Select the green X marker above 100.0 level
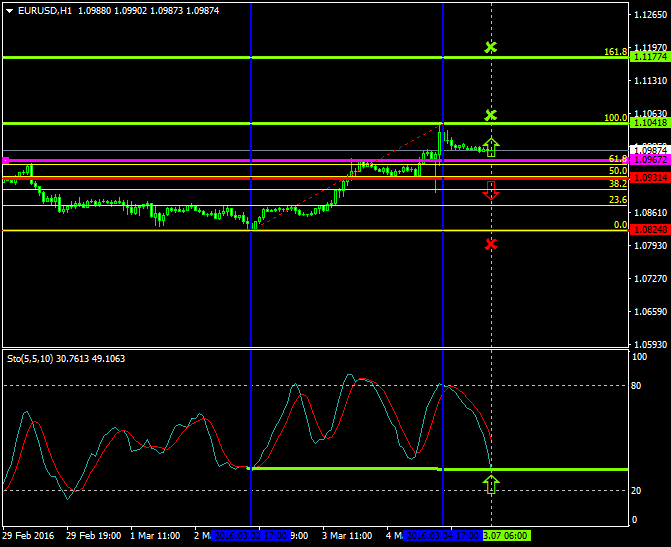This screenshot has width=671, height=547. [490, 115]
